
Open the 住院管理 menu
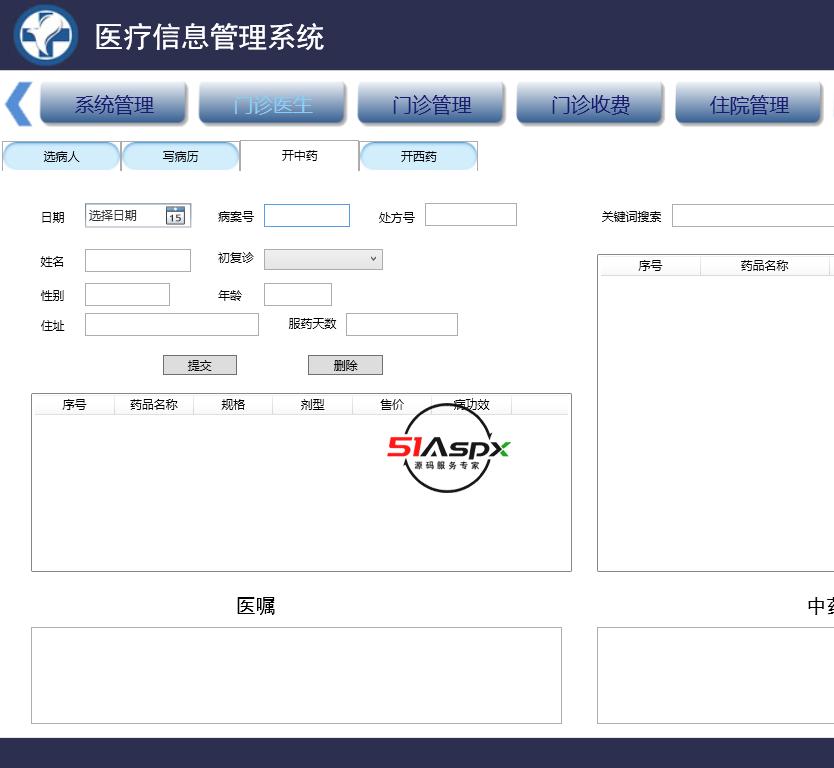tap(749, 104)
